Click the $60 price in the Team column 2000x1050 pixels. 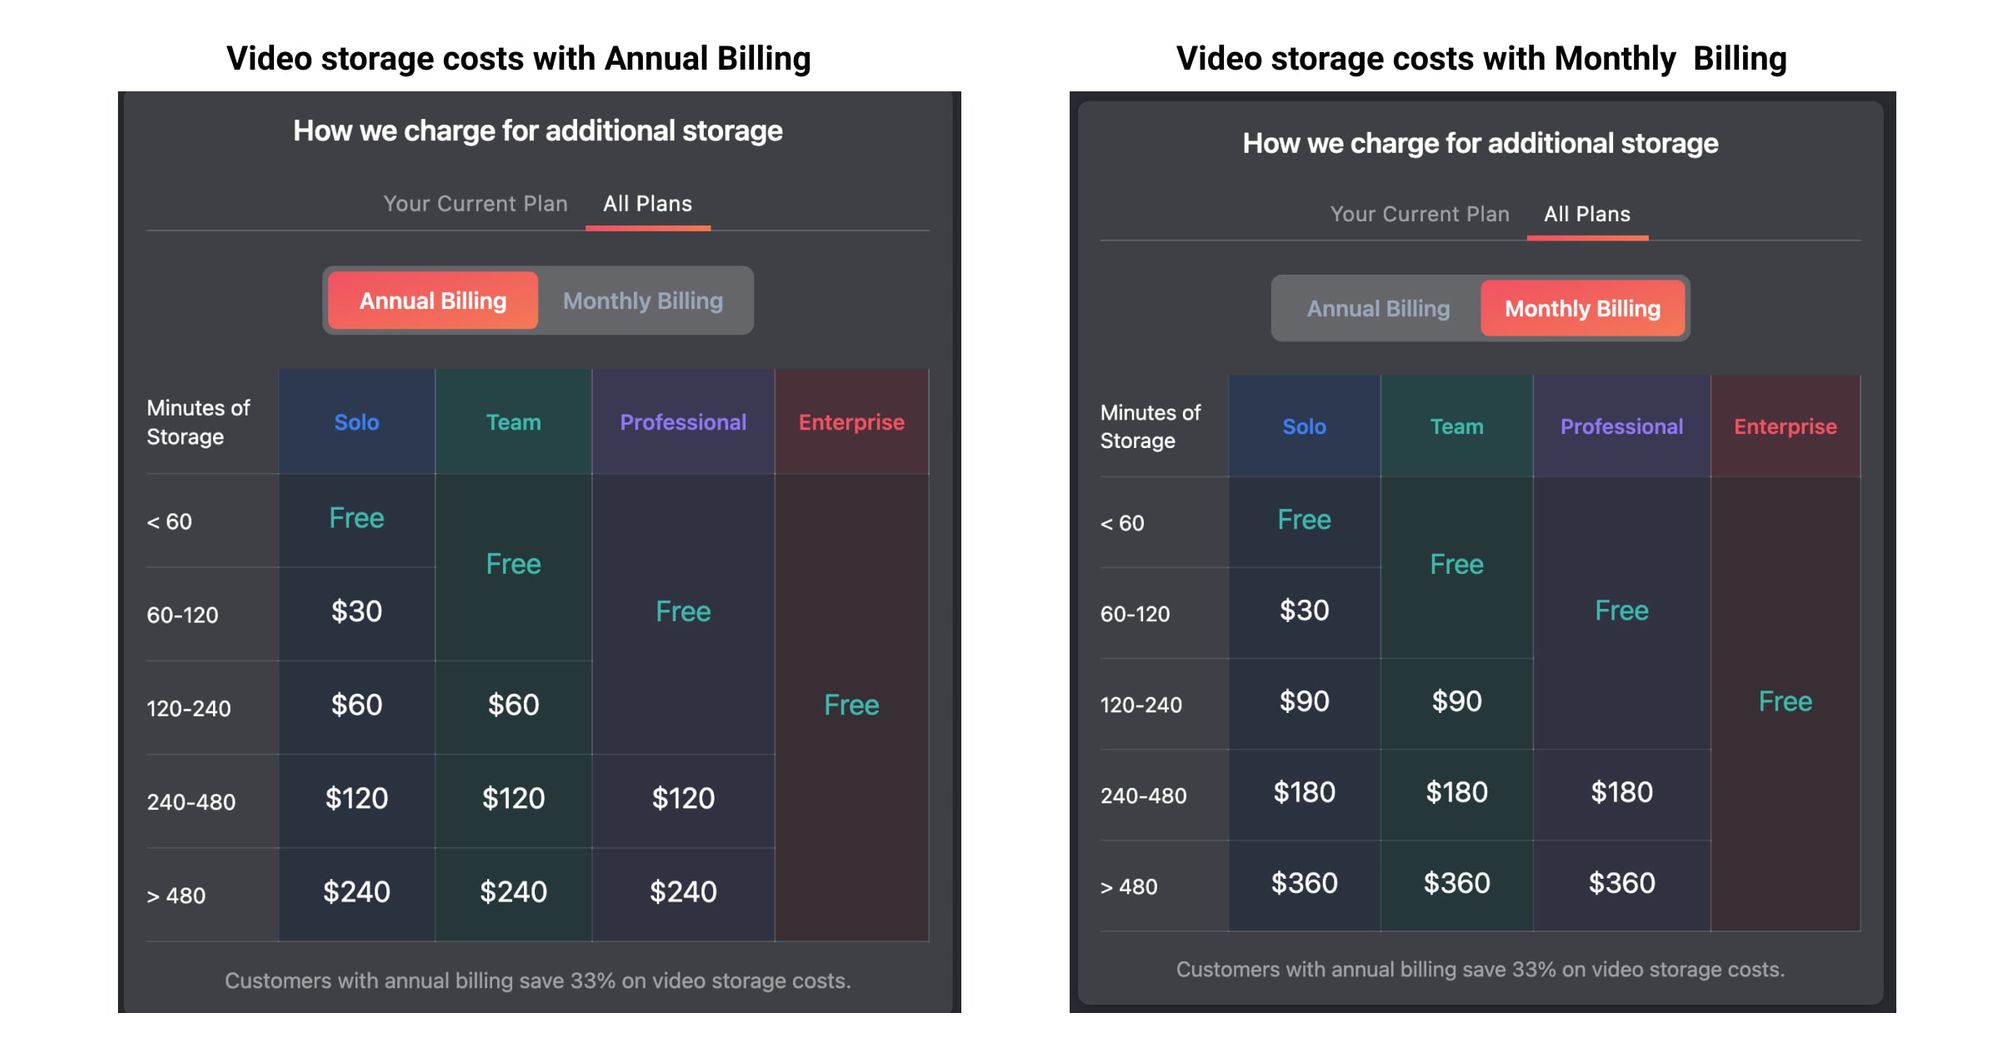point(513,705)
